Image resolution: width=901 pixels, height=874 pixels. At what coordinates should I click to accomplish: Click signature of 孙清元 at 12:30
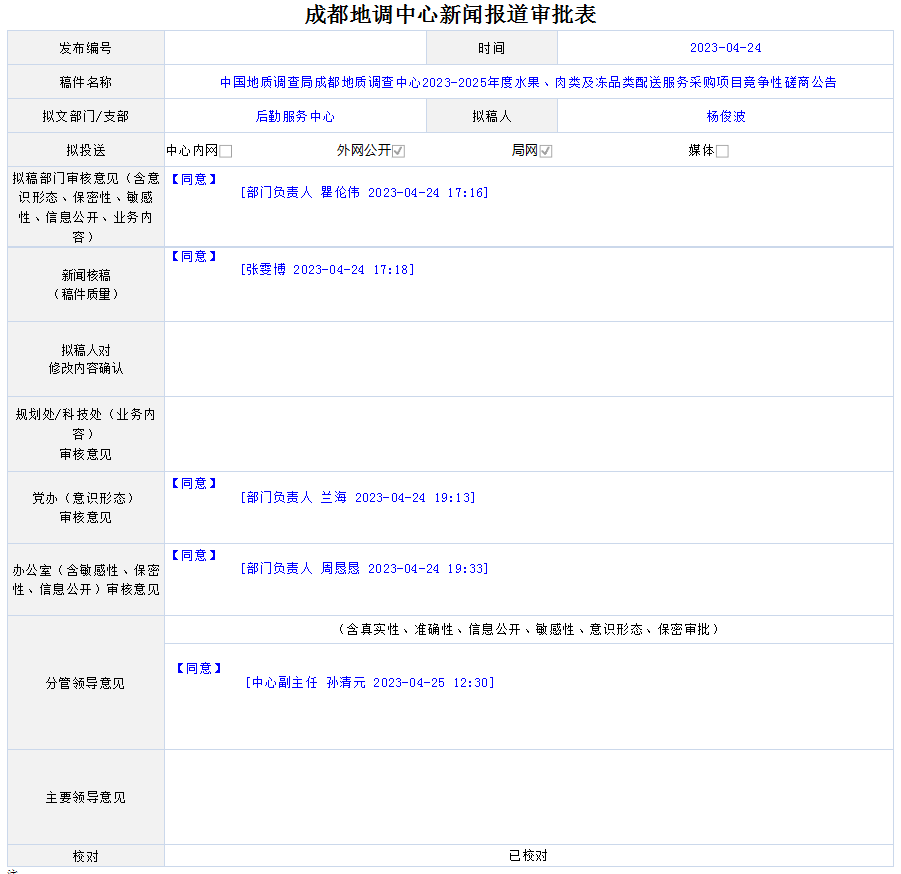tap(369, 683)
